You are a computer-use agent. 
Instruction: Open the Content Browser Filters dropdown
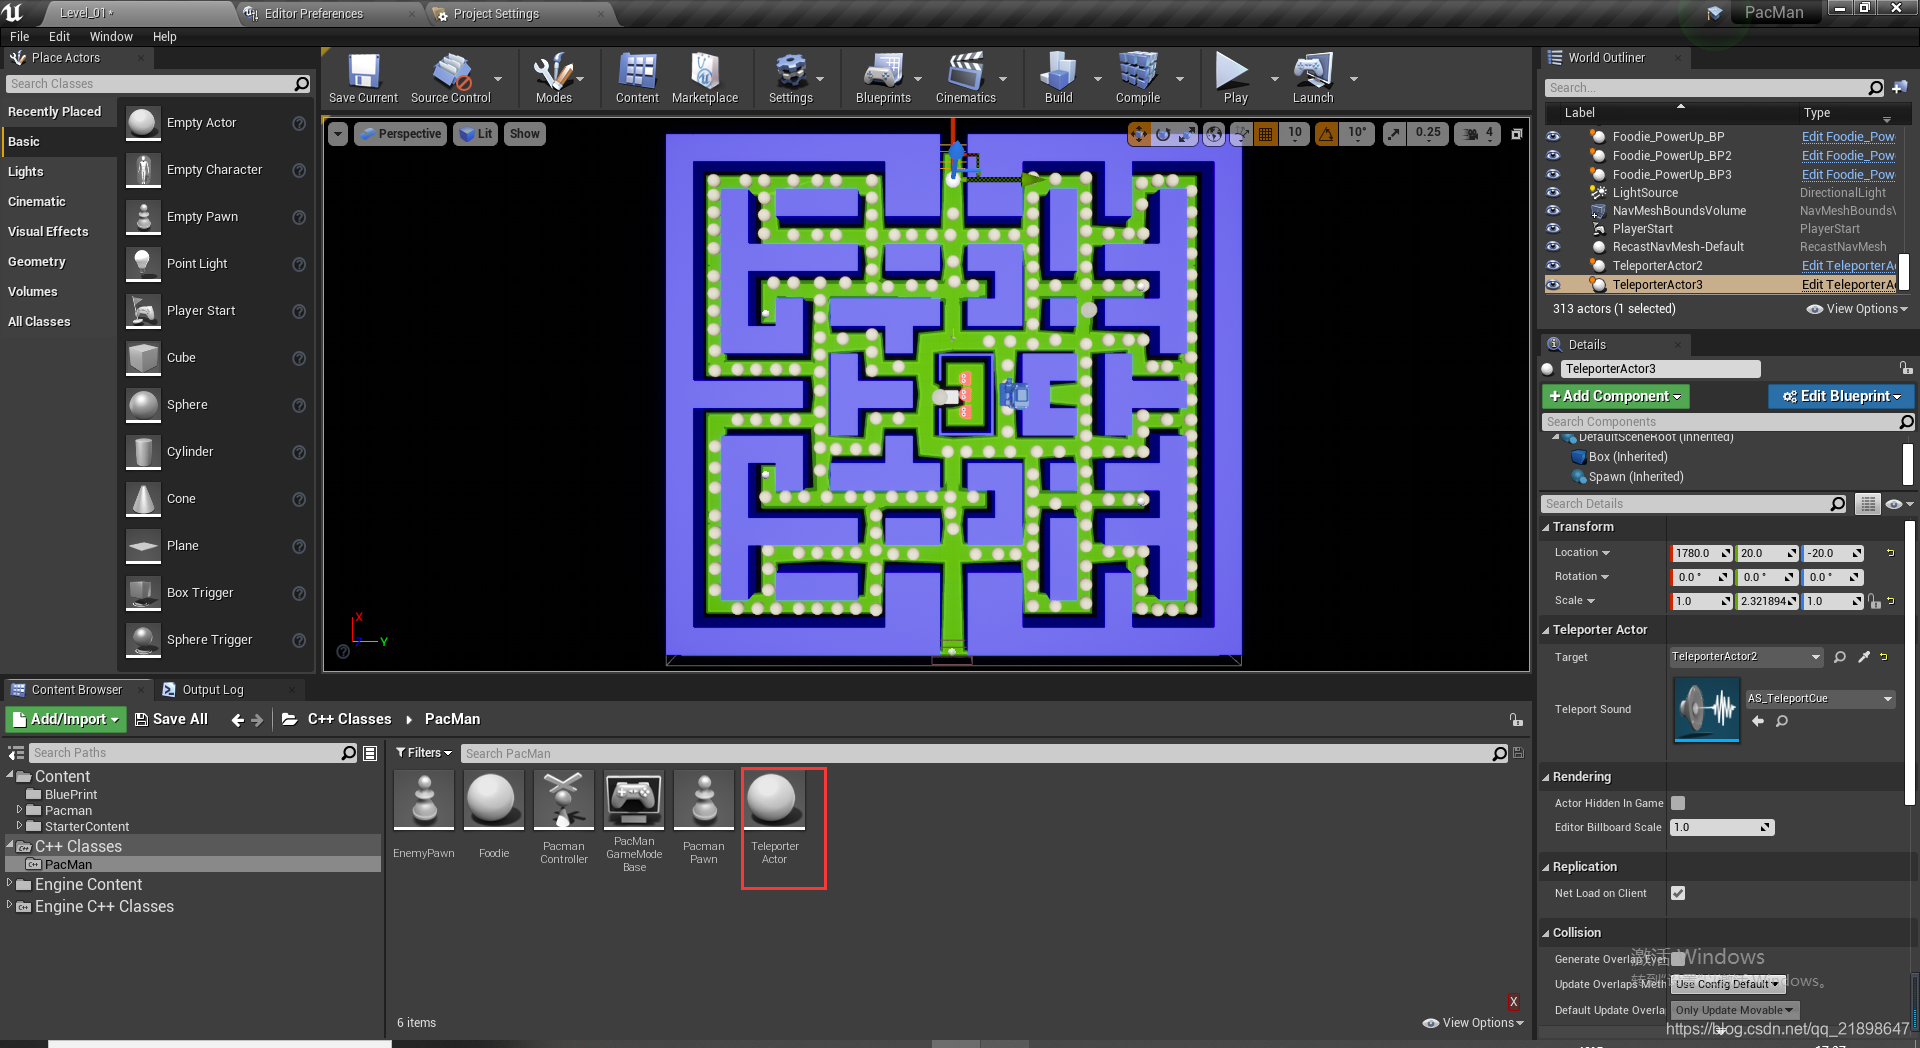click(424, 753)
